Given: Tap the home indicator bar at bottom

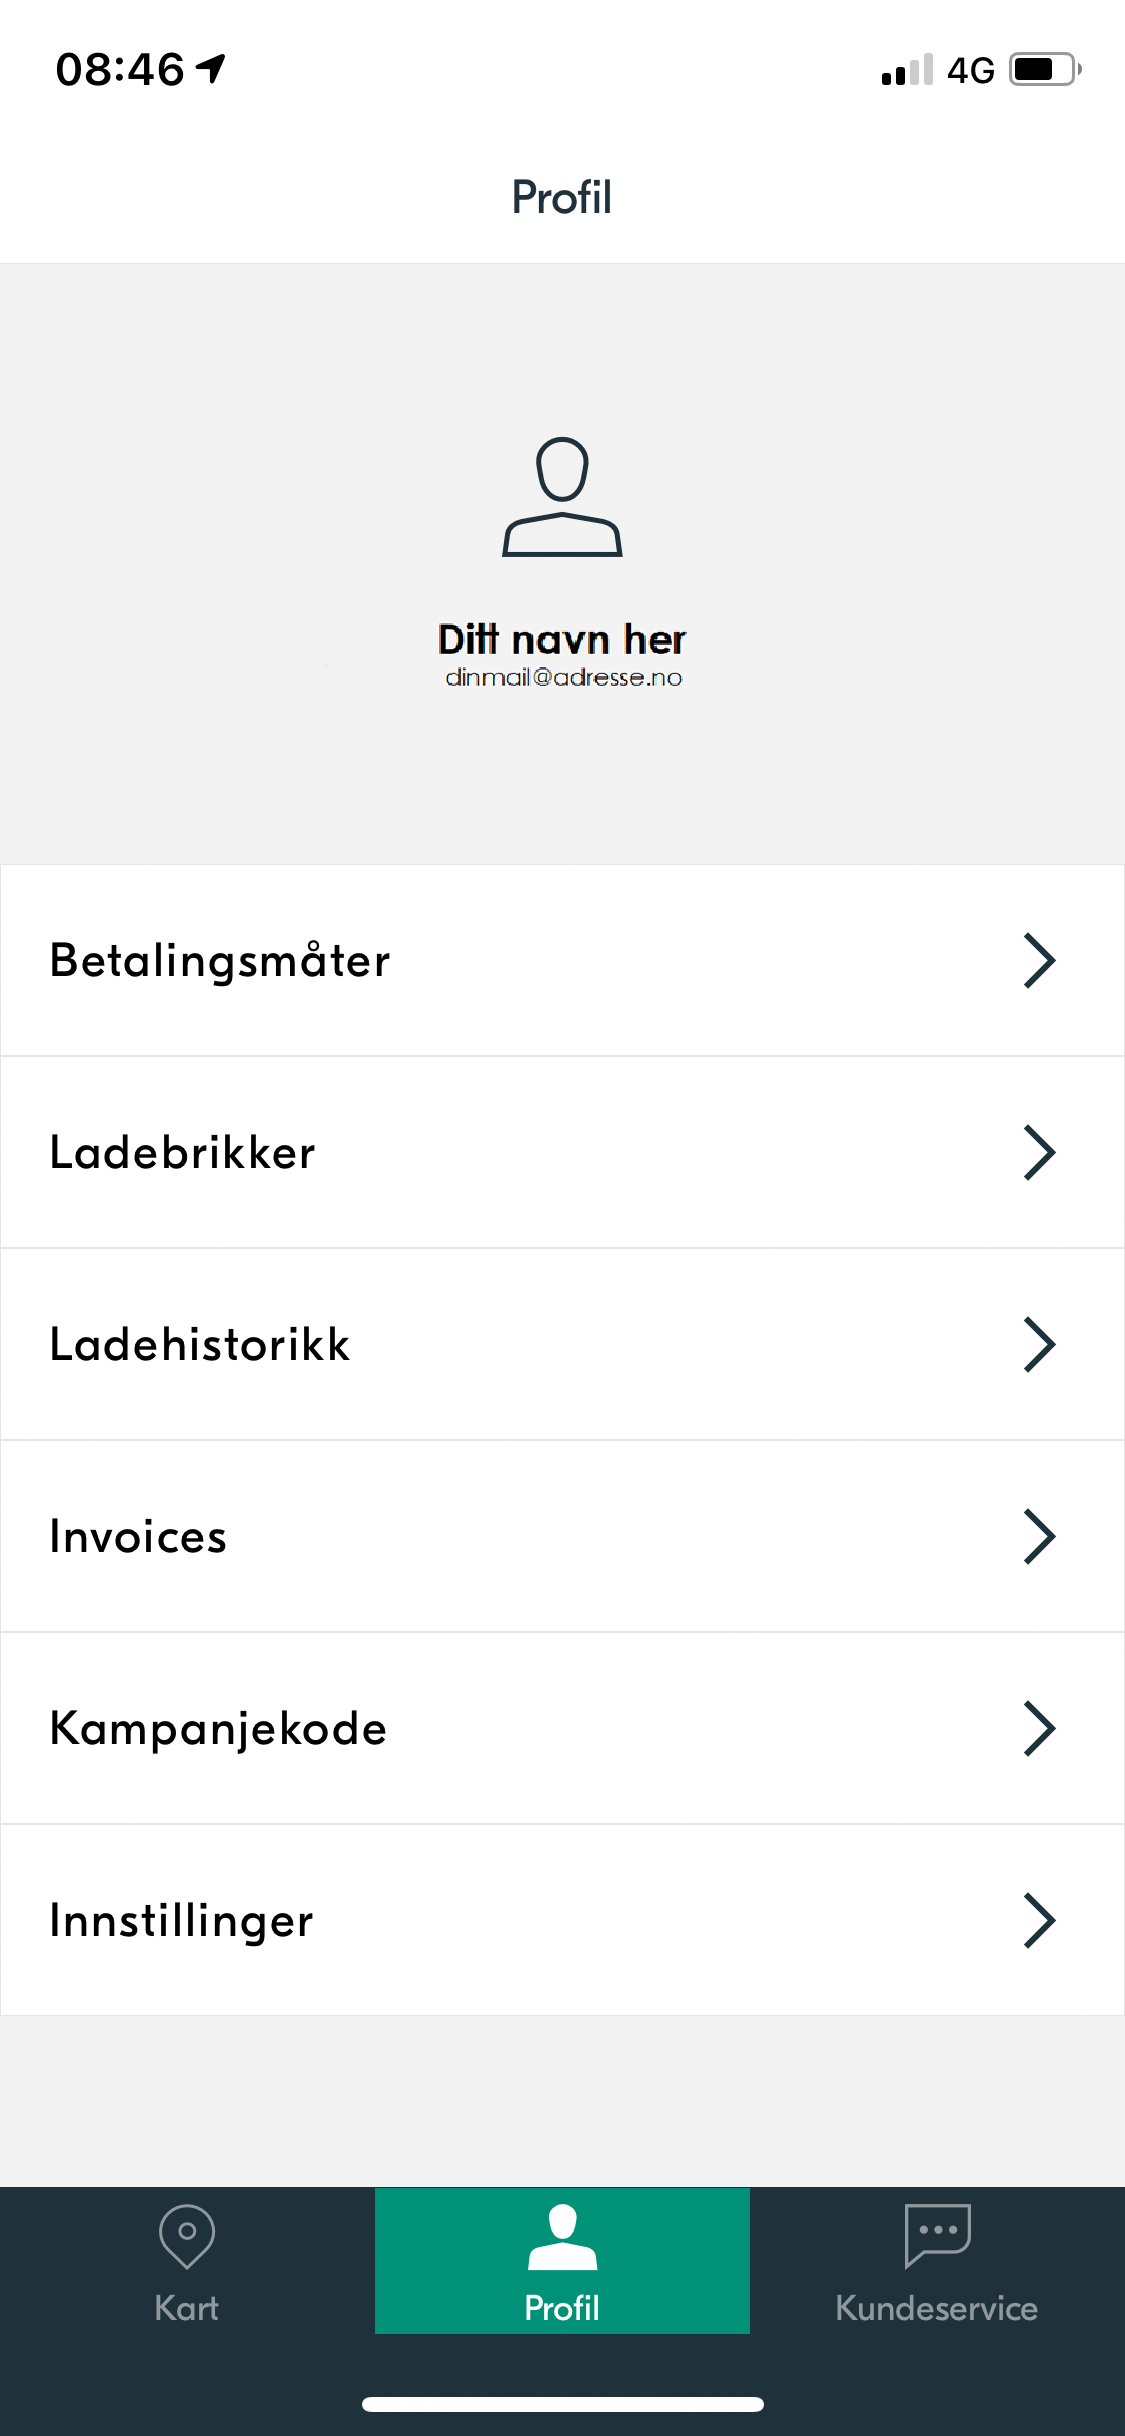Looking at the screenshot, I should tap(562, 2404).
